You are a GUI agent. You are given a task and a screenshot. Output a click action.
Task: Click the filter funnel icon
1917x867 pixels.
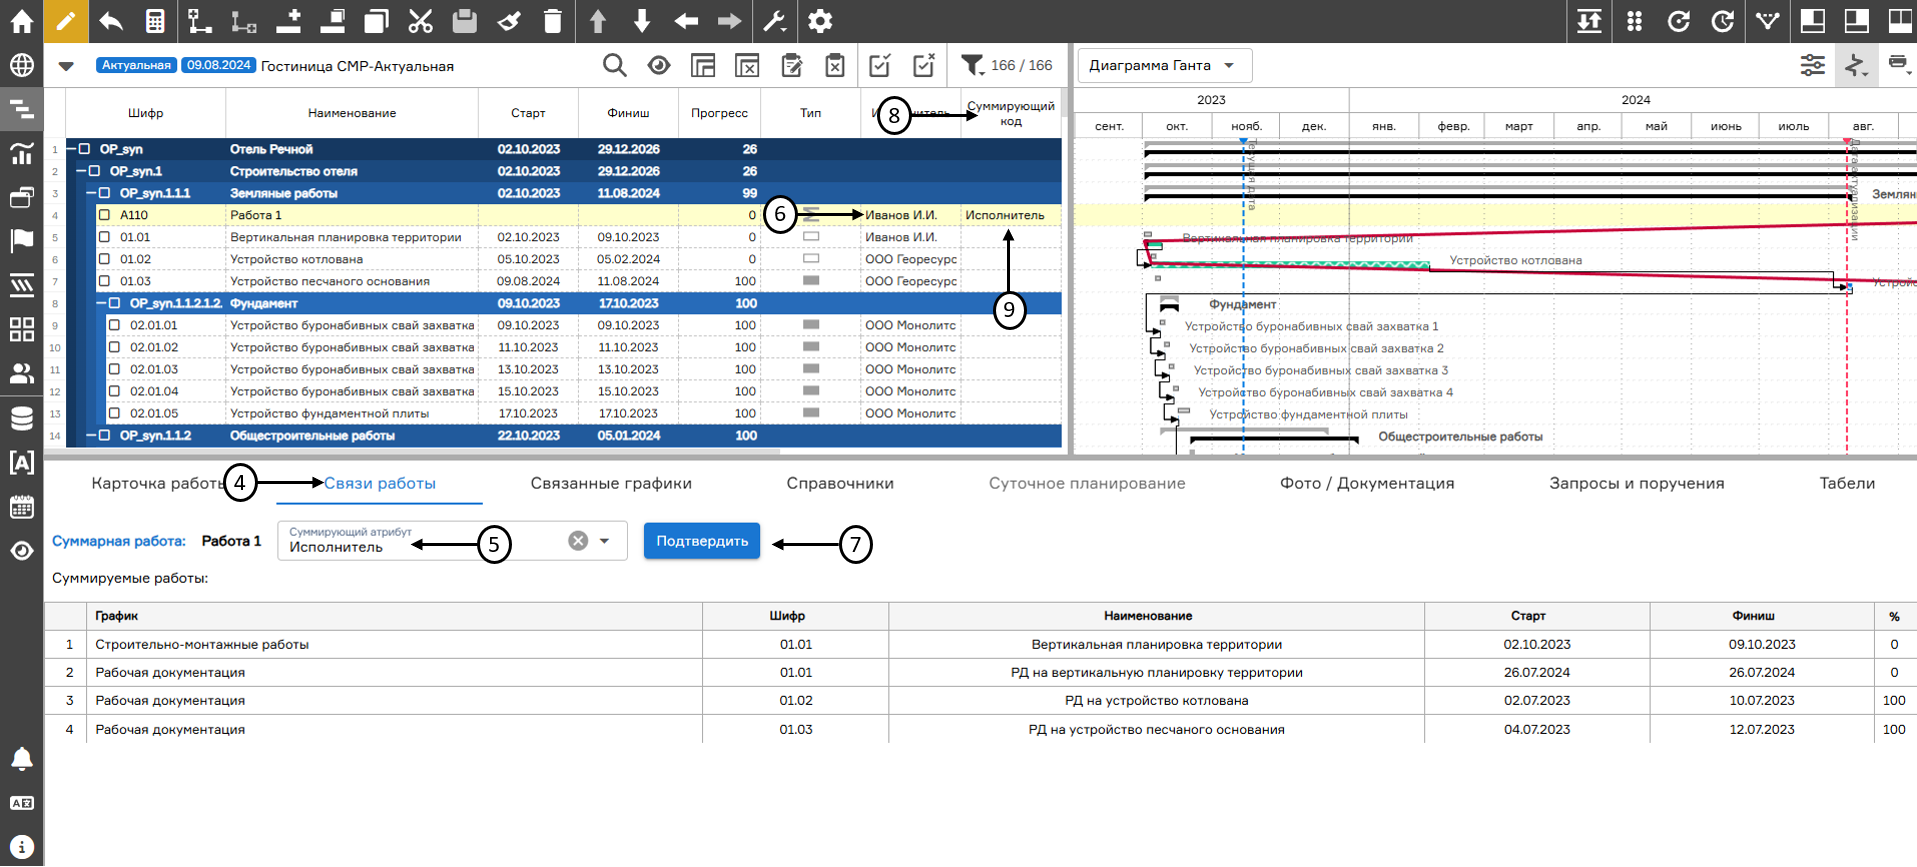pyautogui.click(x=972, y=66)
